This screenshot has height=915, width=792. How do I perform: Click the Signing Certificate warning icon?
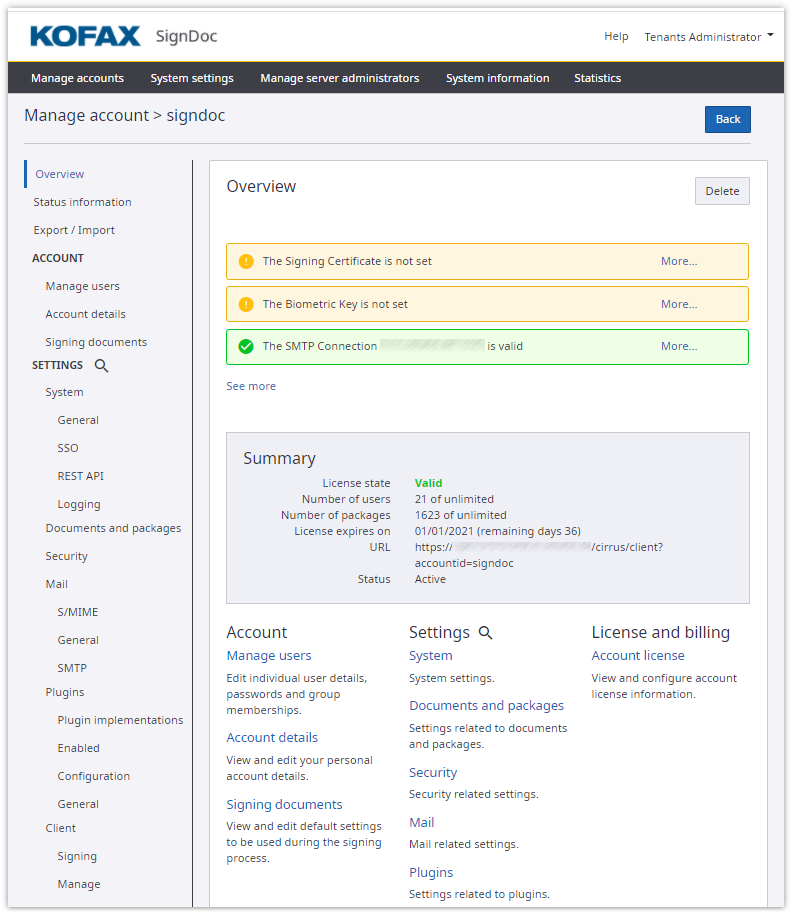(246, 262)
